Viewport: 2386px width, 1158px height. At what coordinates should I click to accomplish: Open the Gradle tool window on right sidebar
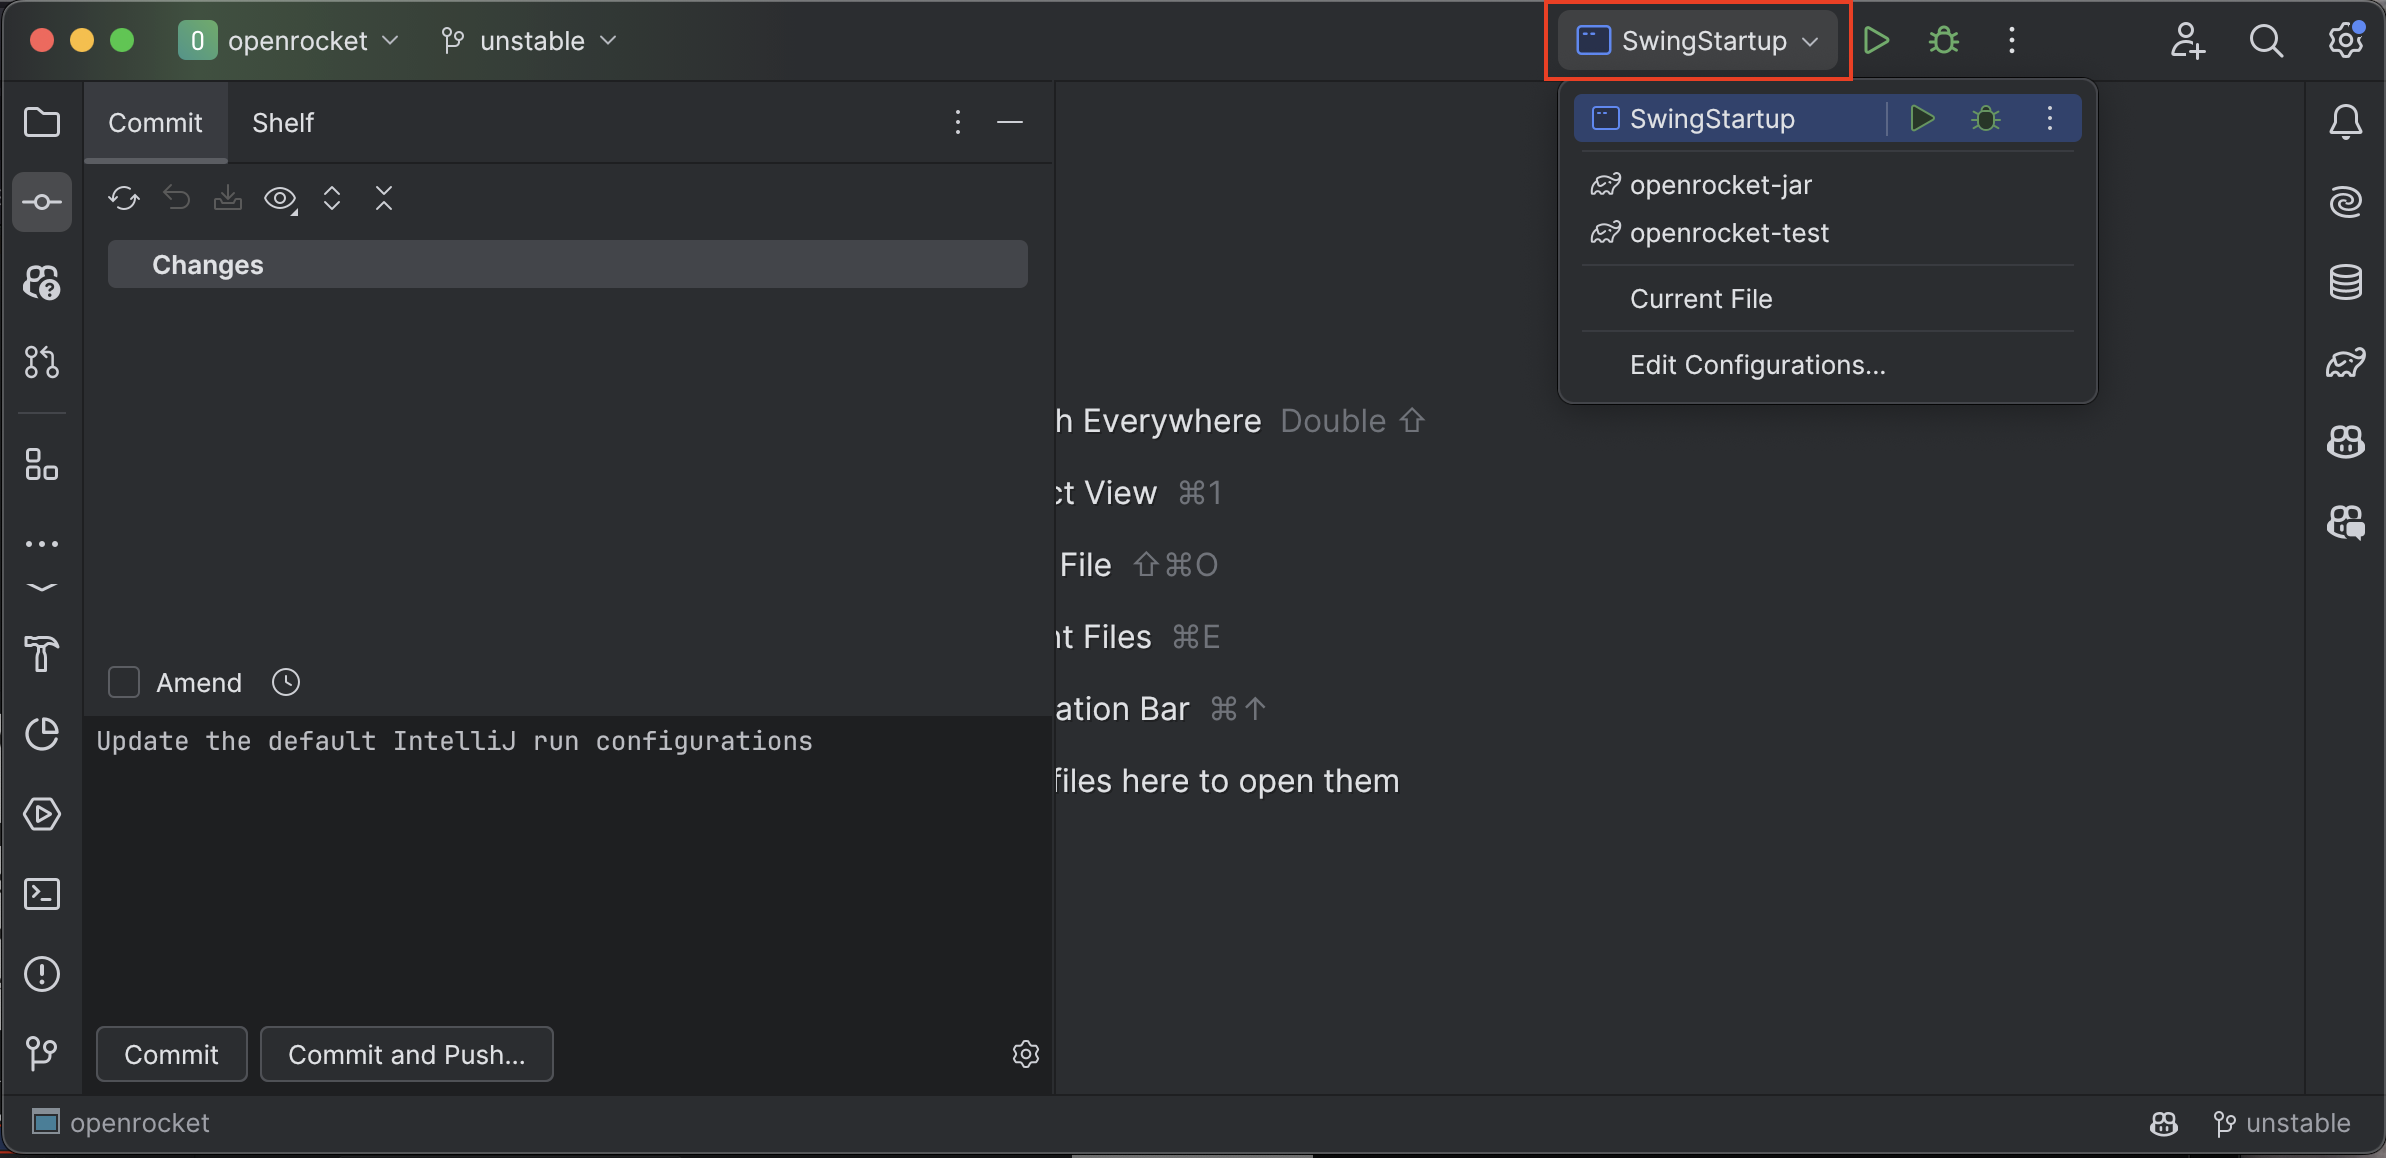point(2345,362)
